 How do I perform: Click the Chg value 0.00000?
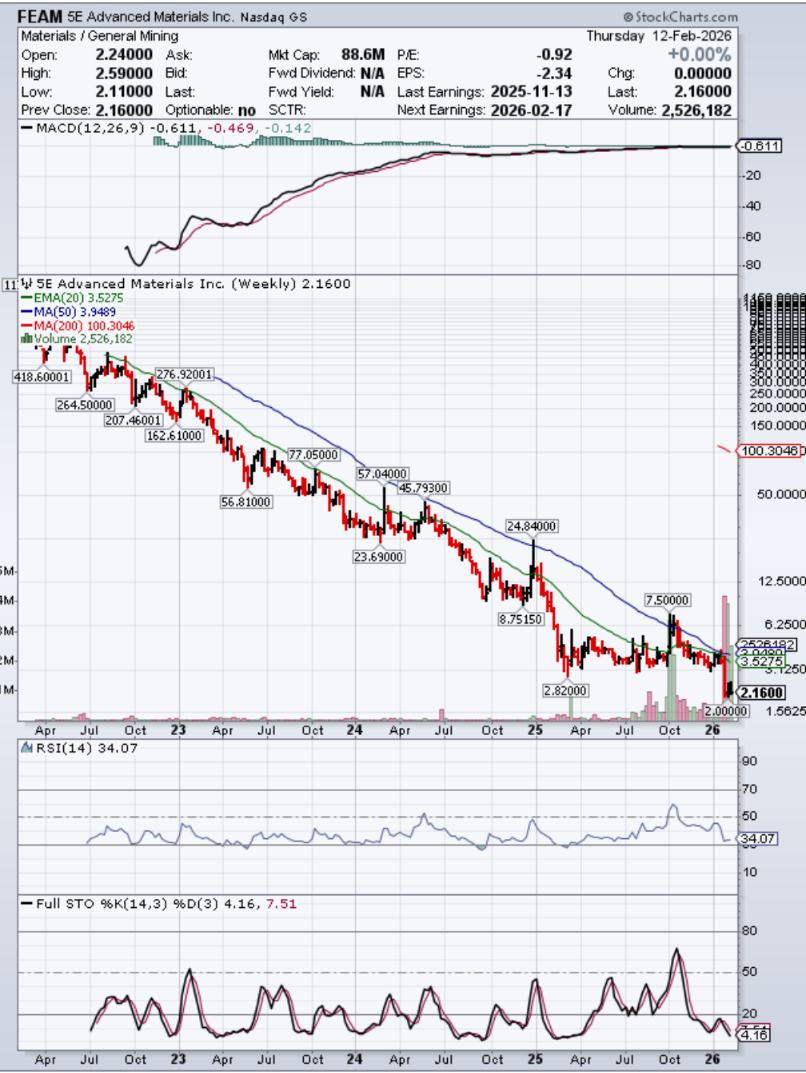(702, 73)
